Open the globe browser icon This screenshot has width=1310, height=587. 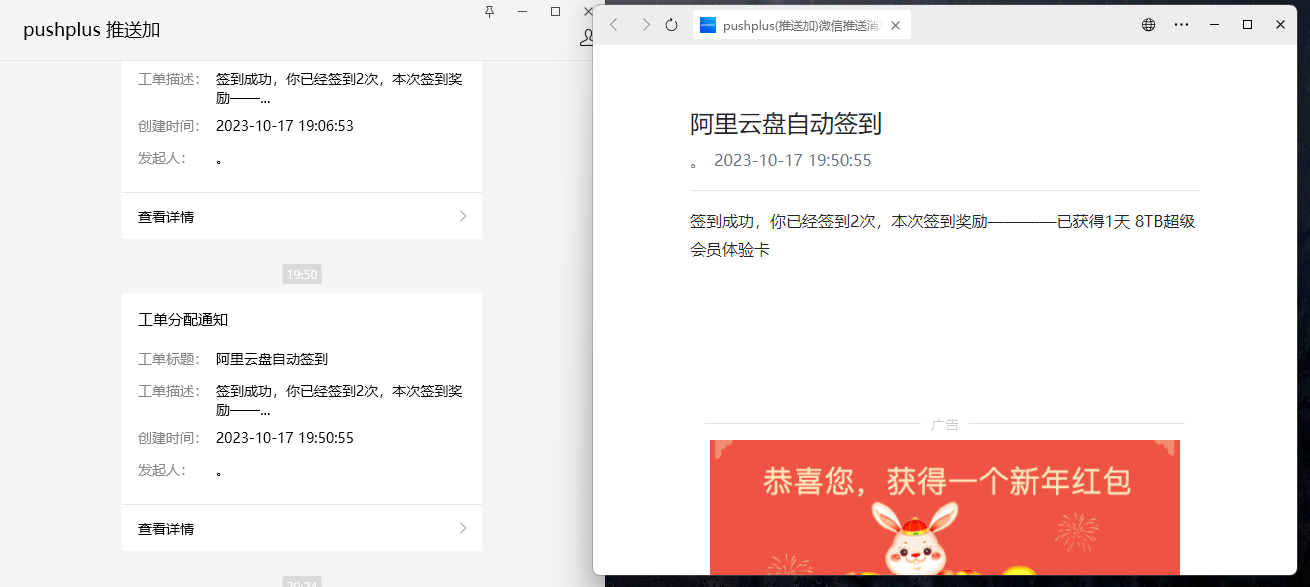[x=1148, y=25]
